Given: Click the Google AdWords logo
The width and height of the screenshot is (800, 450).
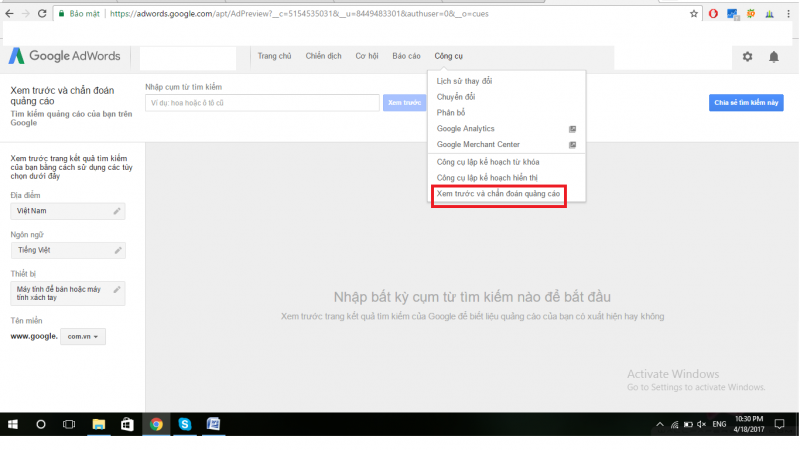Looking at the screenshot, I should coord(65,56).
